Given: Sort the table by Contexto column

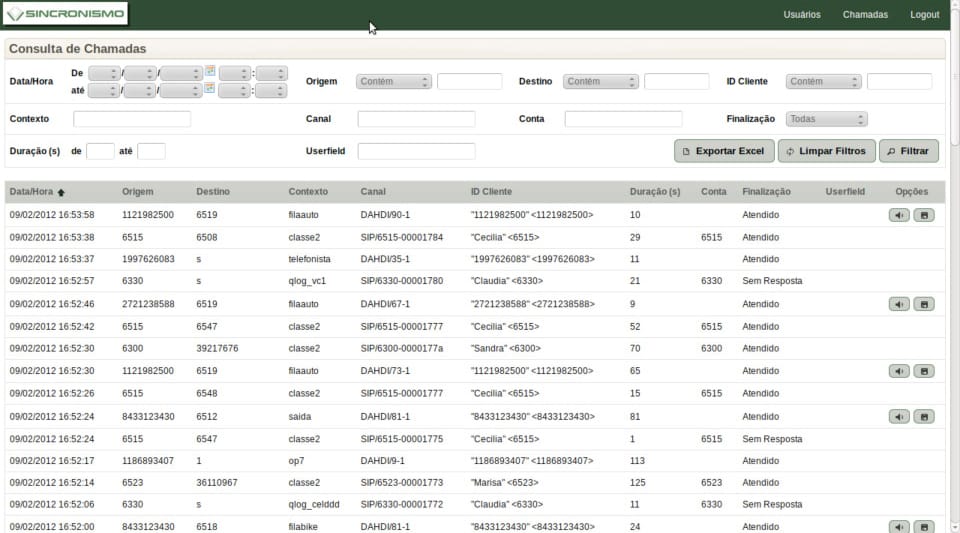Looking at the screenshot, I should coord(308,192).
